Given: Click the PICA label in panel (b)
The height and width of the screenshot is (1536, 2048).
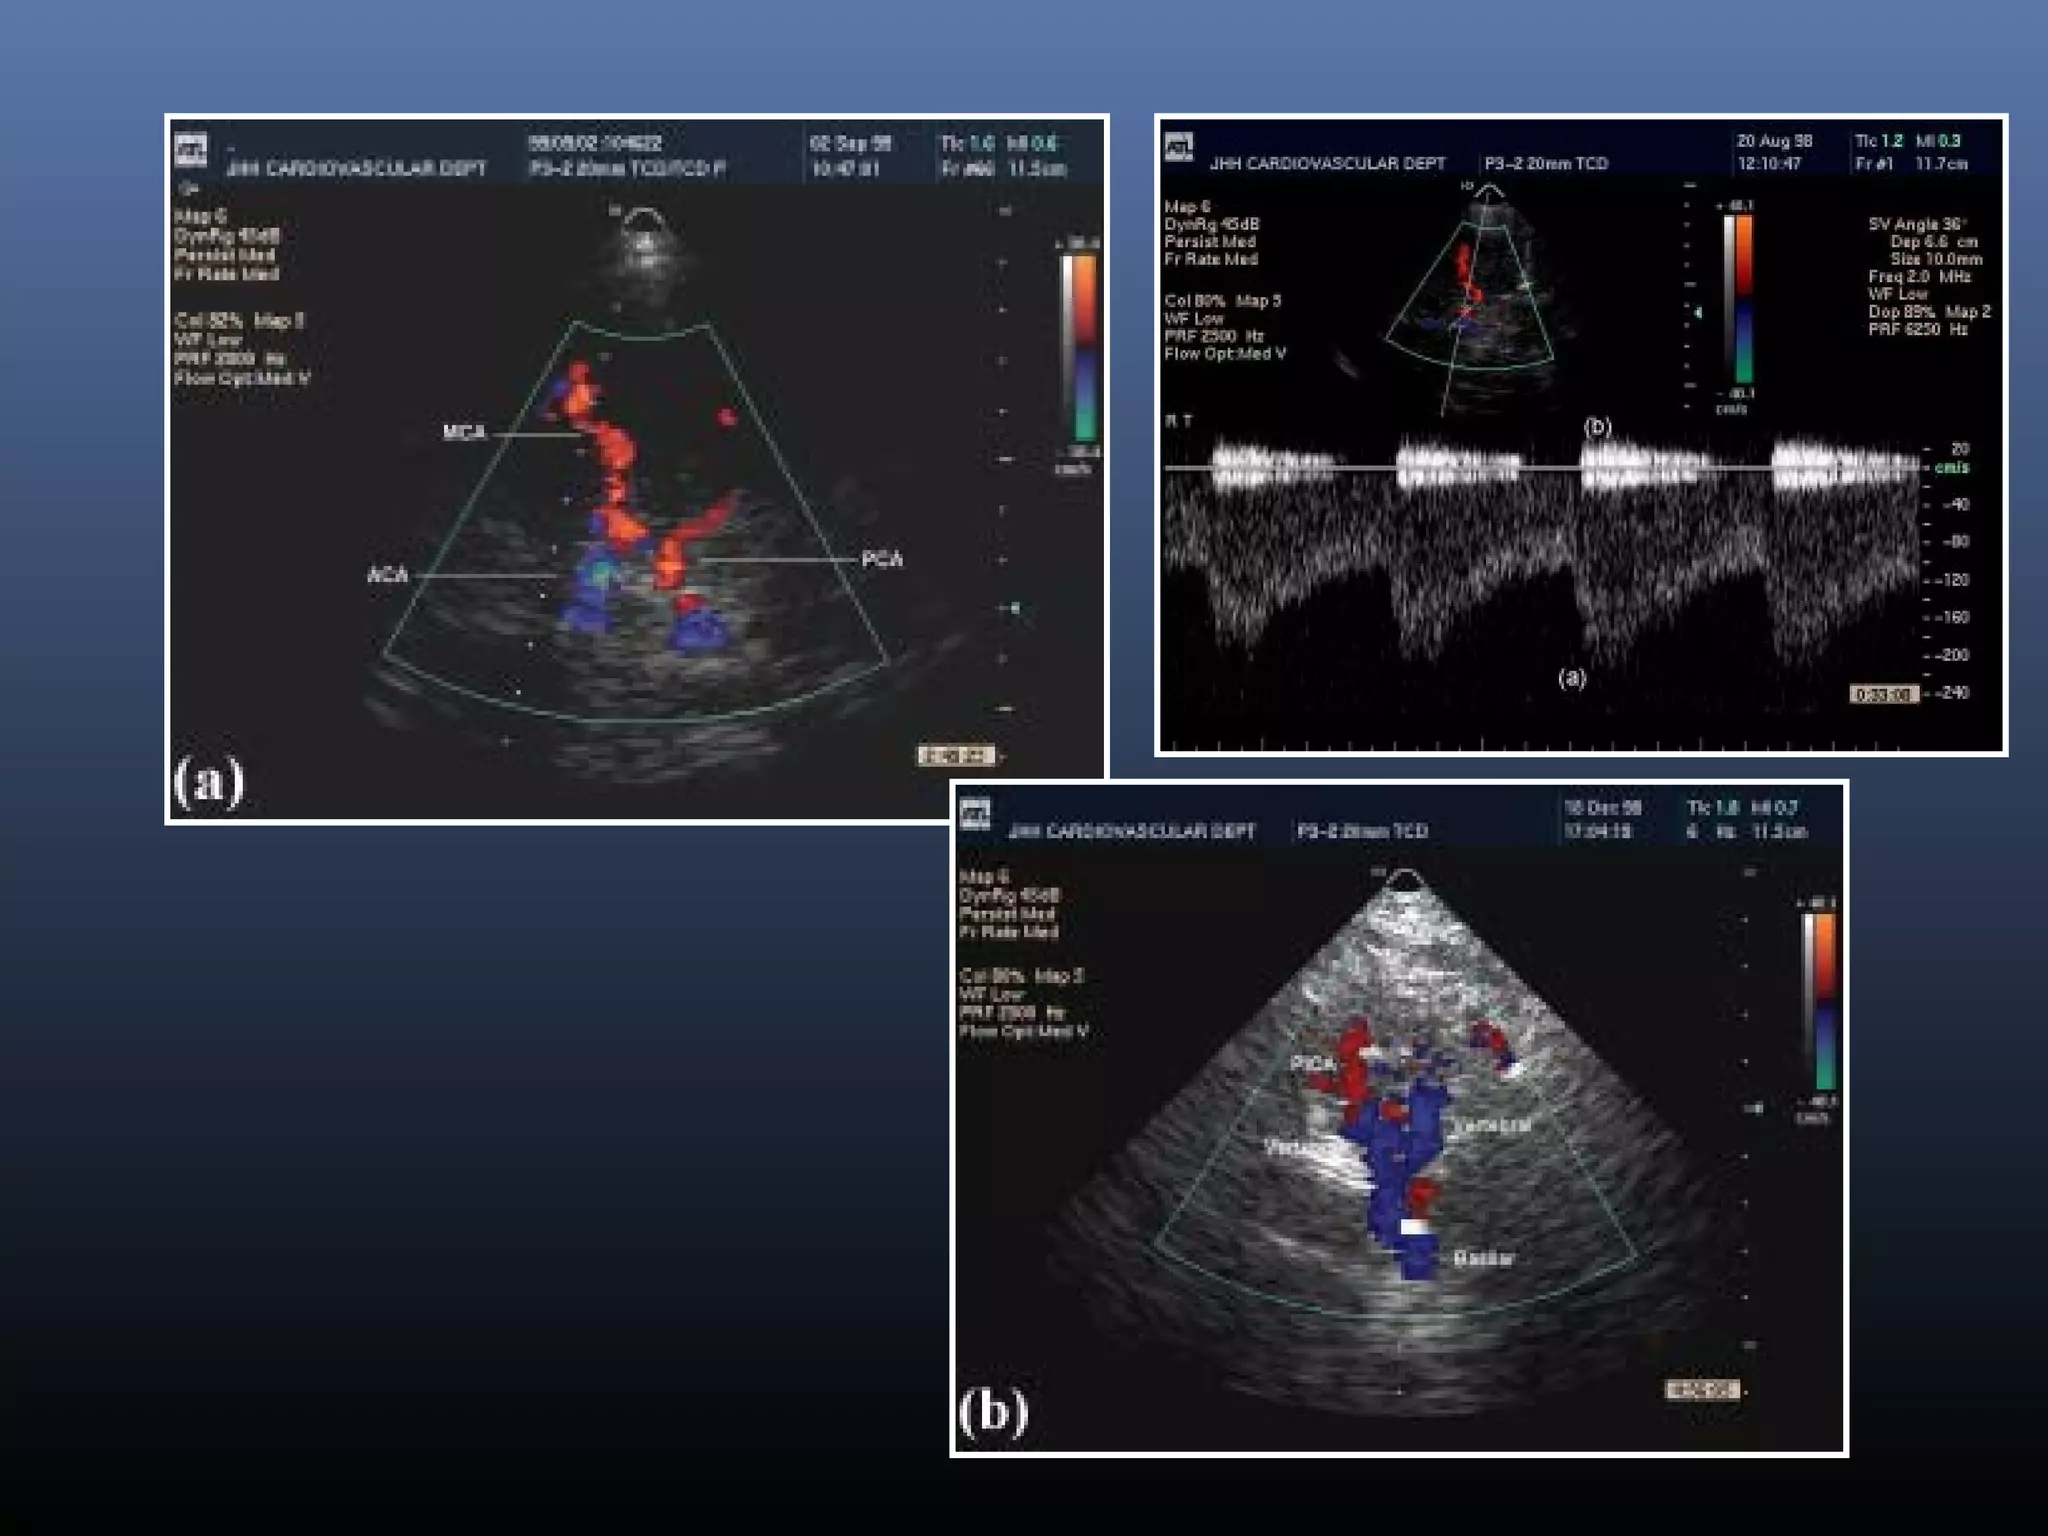Looking at the screenshot, I should pos(1313,1063).
